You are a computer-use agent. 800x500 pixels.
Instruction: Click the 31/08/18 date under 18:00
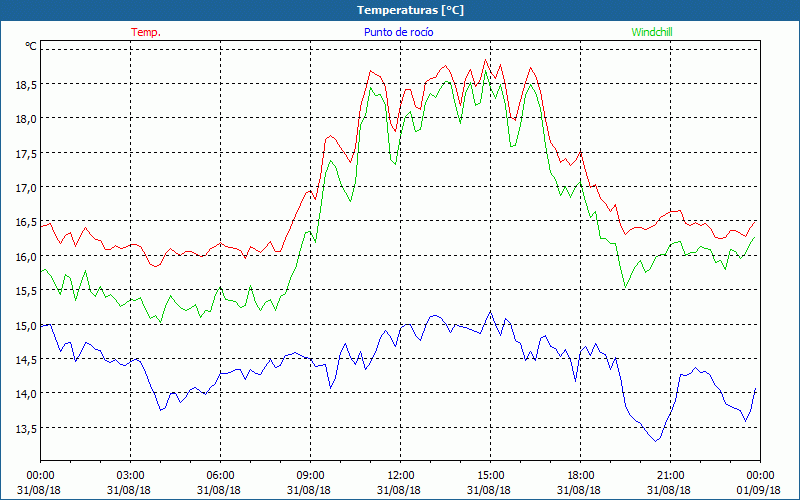coord(579,490)
